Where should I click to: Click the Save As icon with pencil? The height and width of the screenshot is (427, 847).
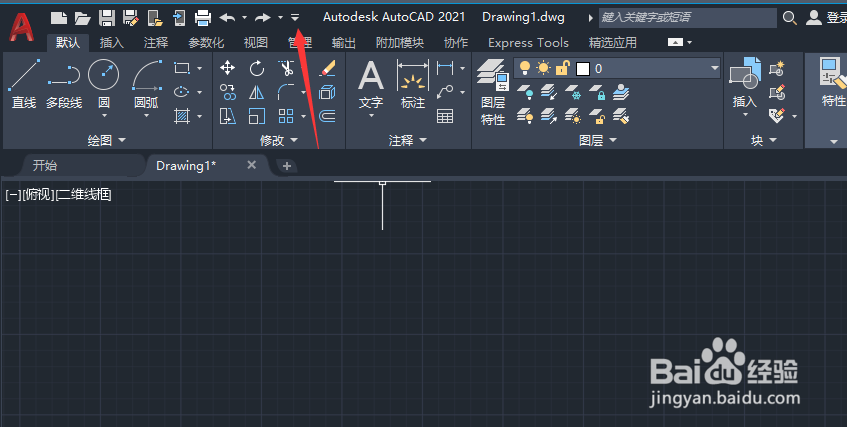point(131,18)
